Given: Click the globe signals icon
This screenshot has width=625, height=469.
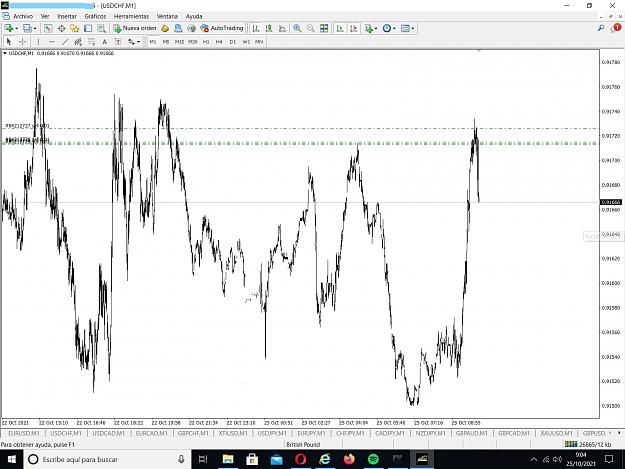Looking at the screenshot, I should [191, 28].
